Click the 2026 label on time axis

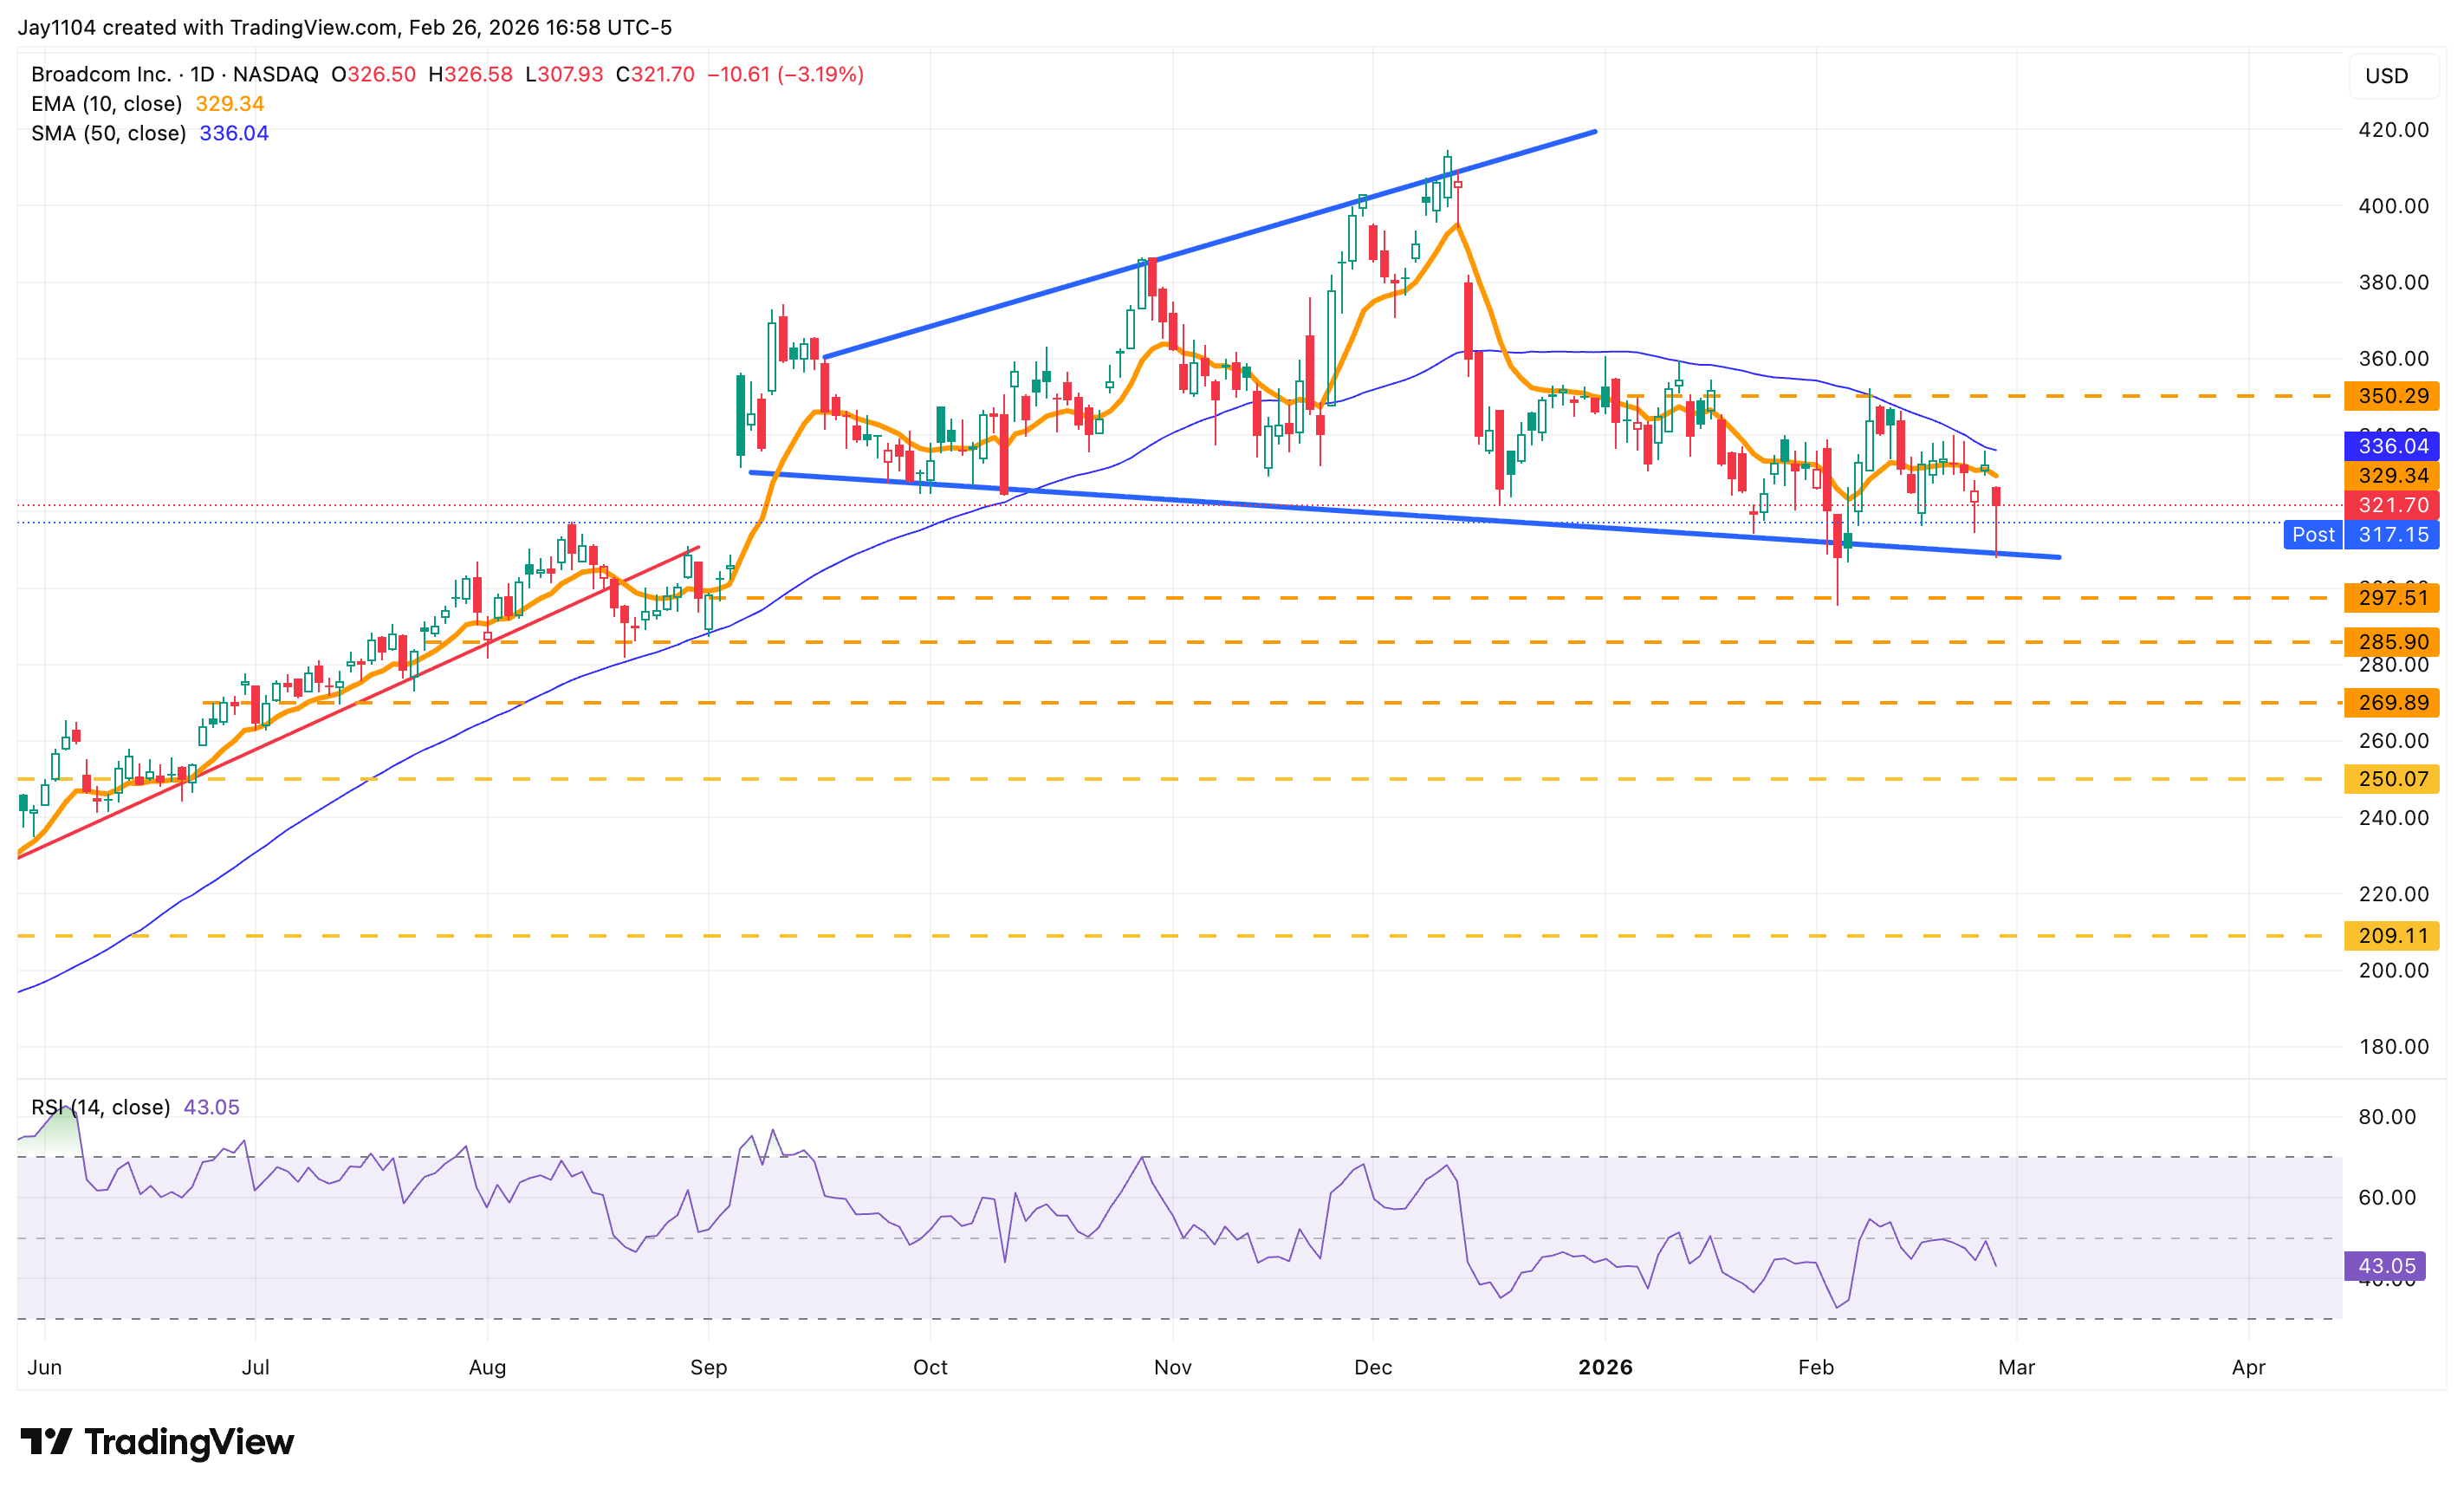click(1608, 1367)
